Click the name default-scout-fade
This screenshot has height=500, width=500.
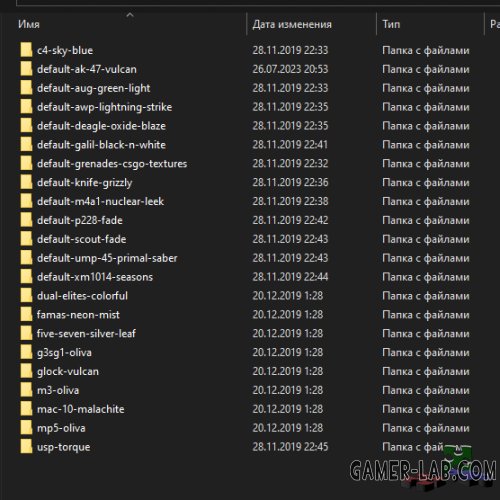click(x=82, y=239)
